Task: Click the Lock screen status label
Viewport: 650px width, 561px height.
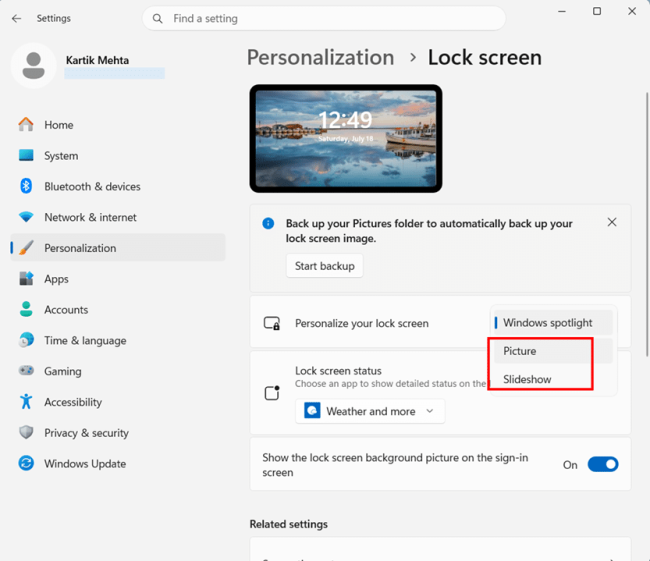Action: coord(338,371)
